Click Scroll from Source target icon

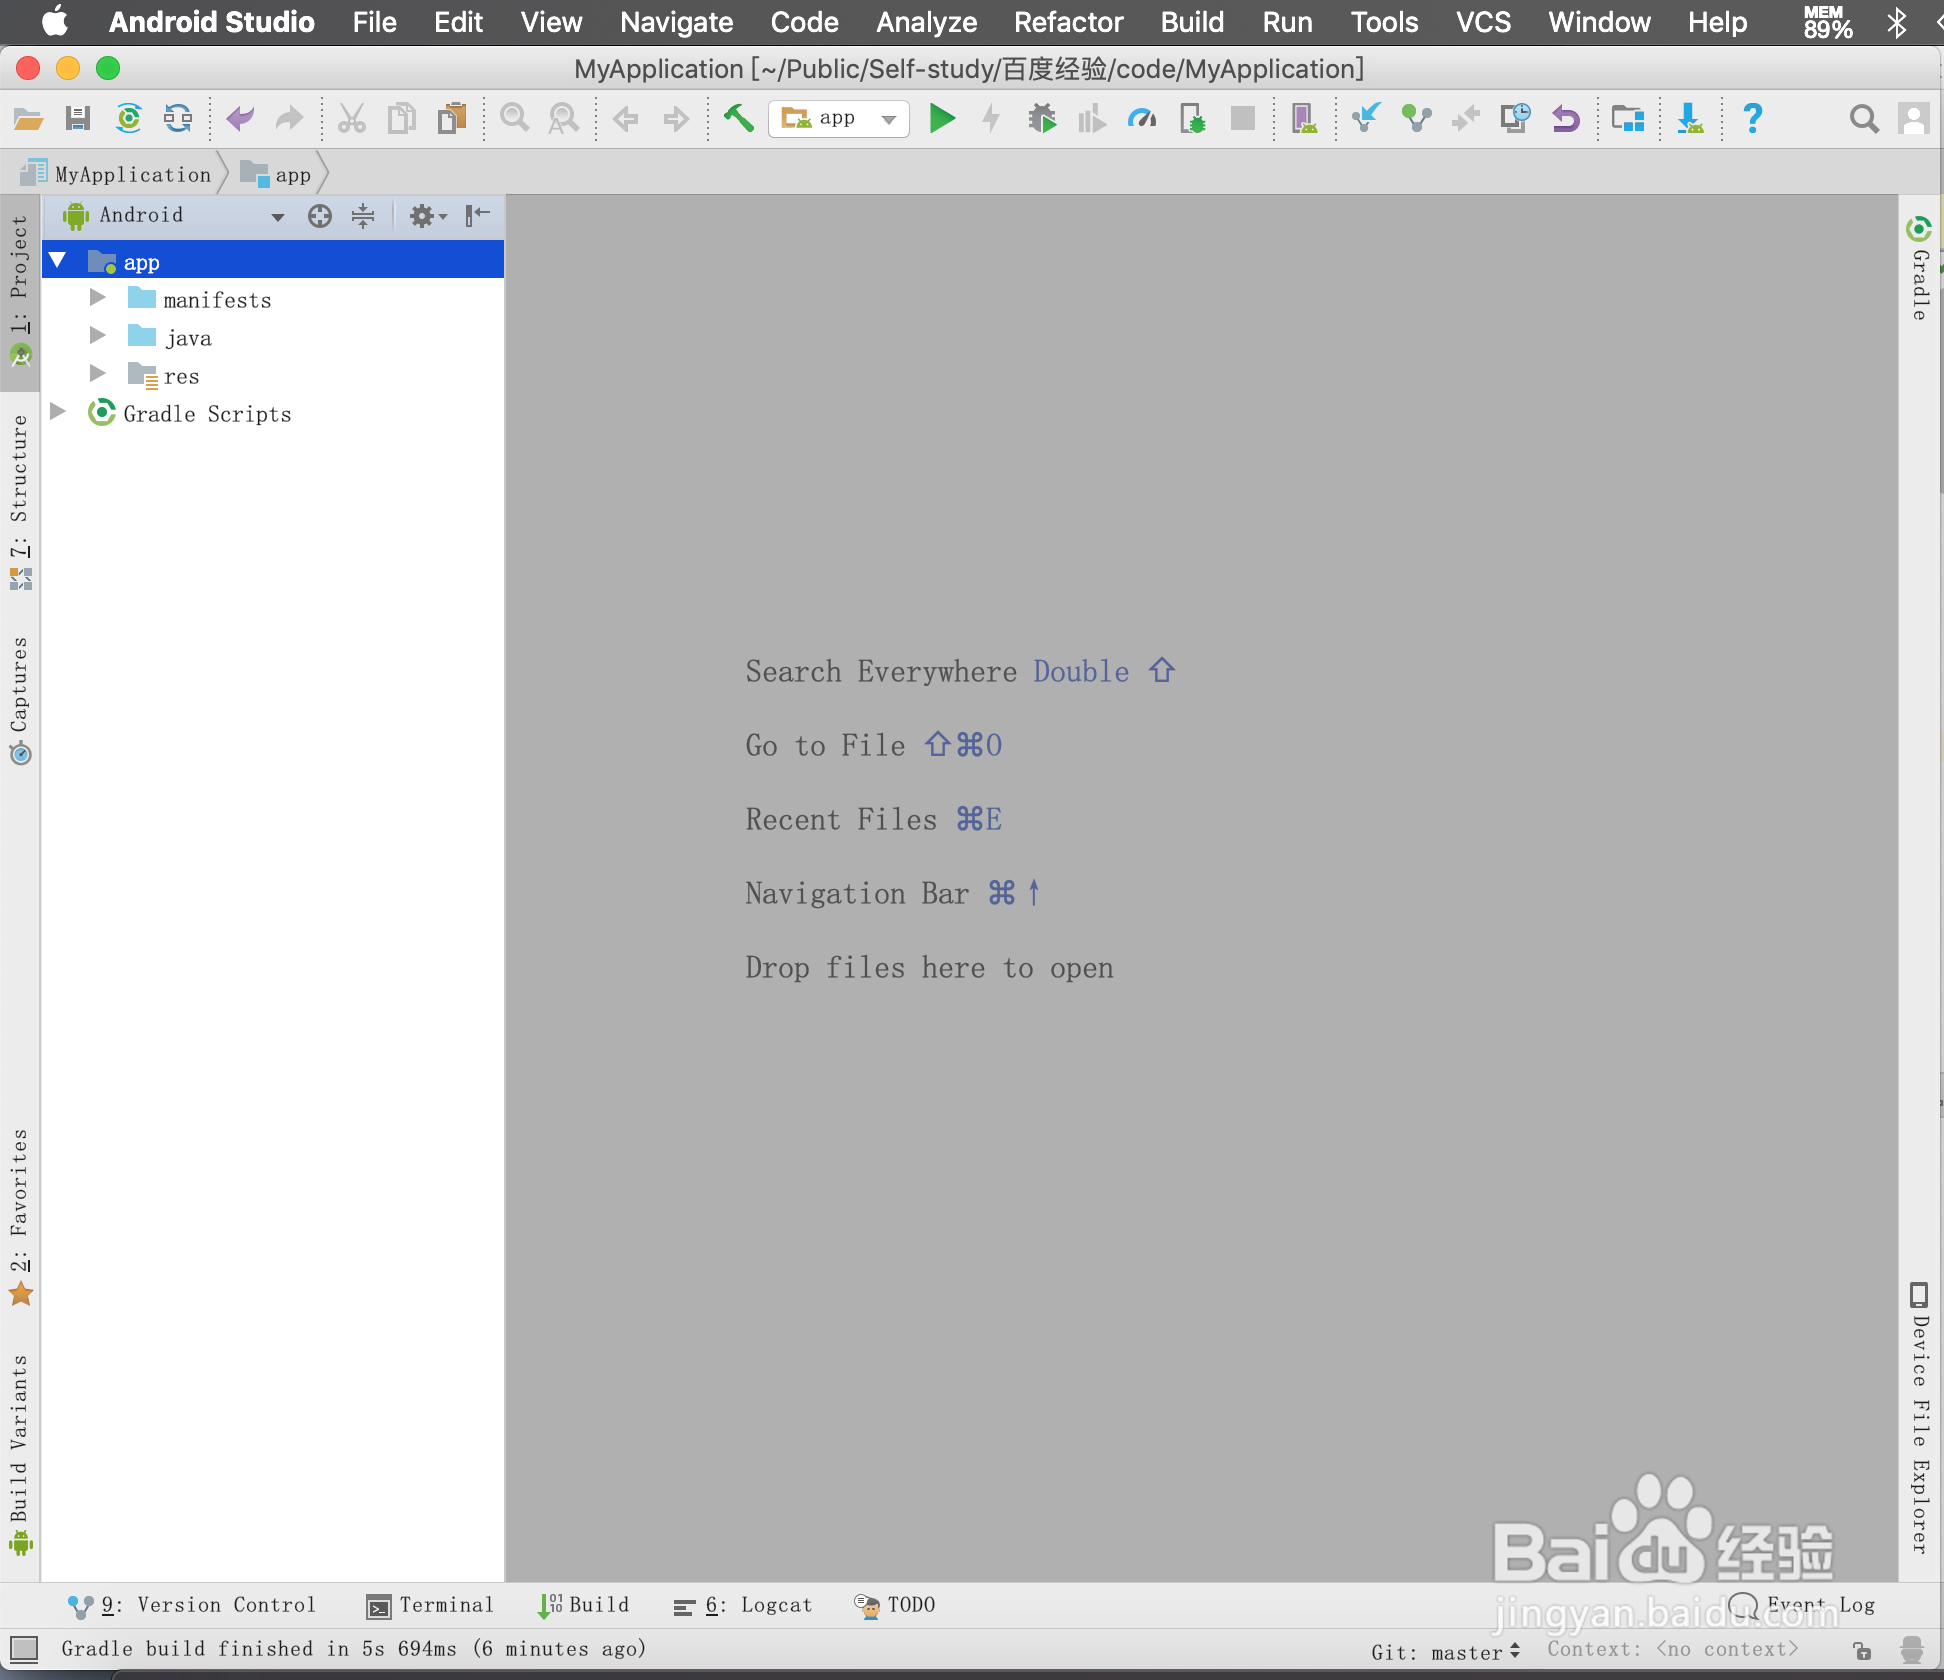[320, 216]
